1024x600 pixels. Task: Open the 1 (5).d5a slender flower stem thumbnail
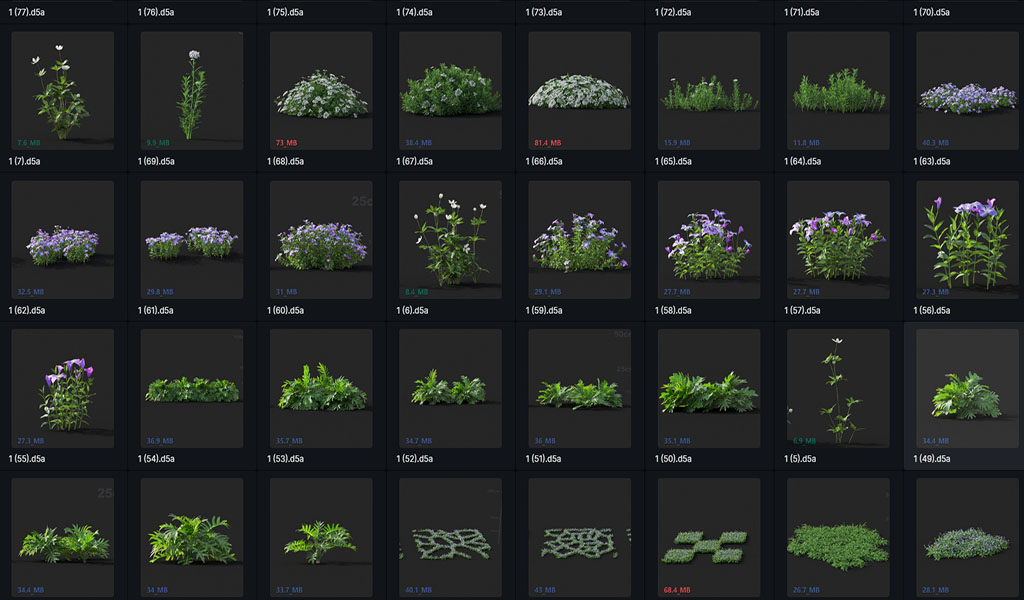[837, 388]
